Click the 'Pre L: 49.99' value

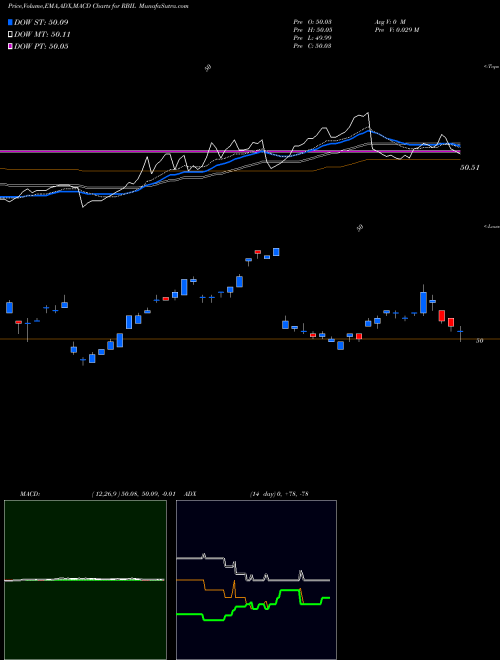312,38
